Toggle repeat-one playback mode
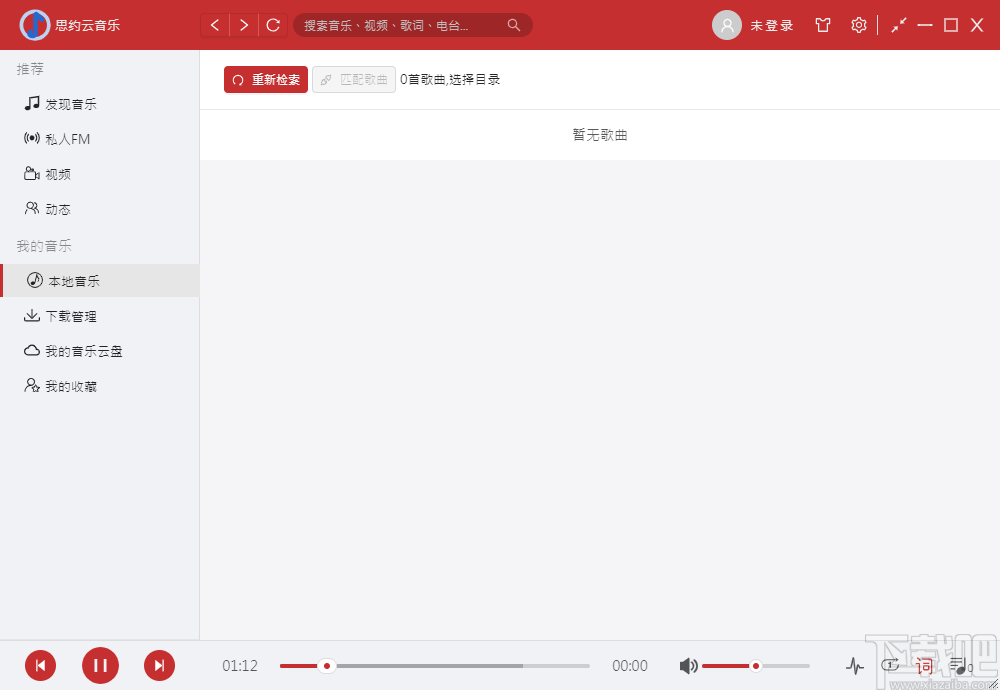 pyautogui.click(x=890, y=665)
